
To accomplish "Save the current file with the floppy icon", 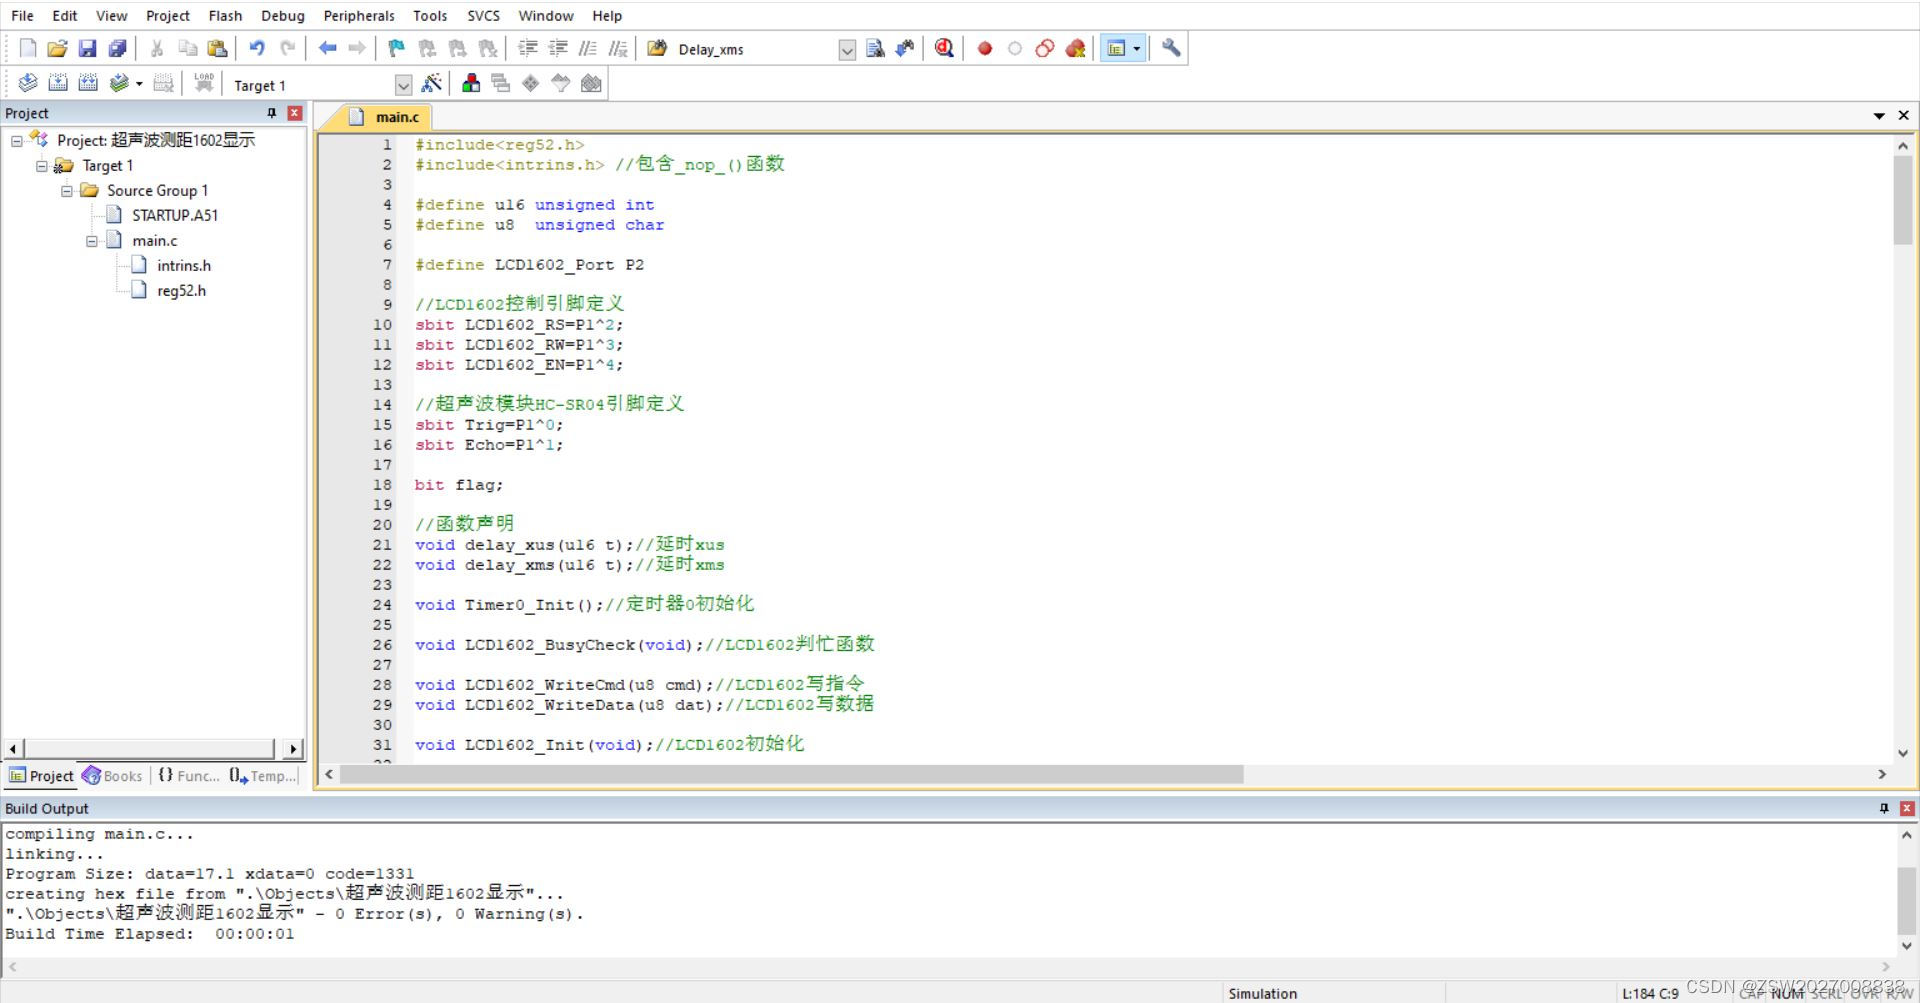I will [x=87, y=48].
